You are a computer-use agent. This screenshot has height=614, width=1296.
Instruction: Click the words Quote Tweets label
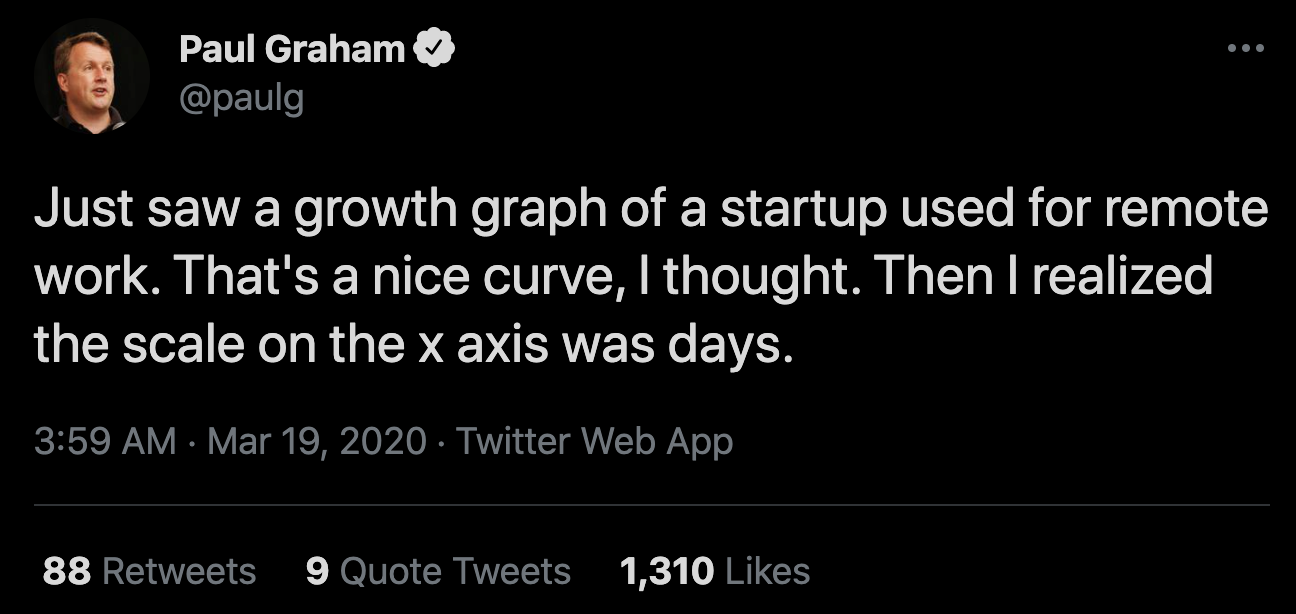(x=455, y=571)
